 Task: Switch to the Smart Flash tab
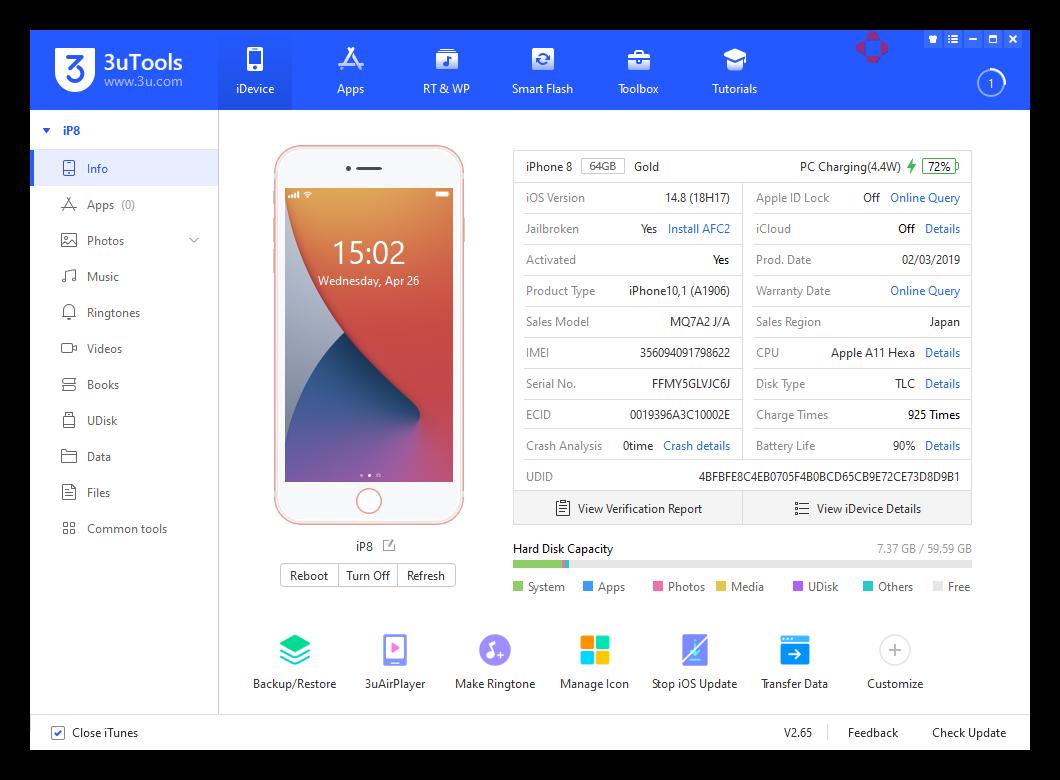(x=542, y=70)
